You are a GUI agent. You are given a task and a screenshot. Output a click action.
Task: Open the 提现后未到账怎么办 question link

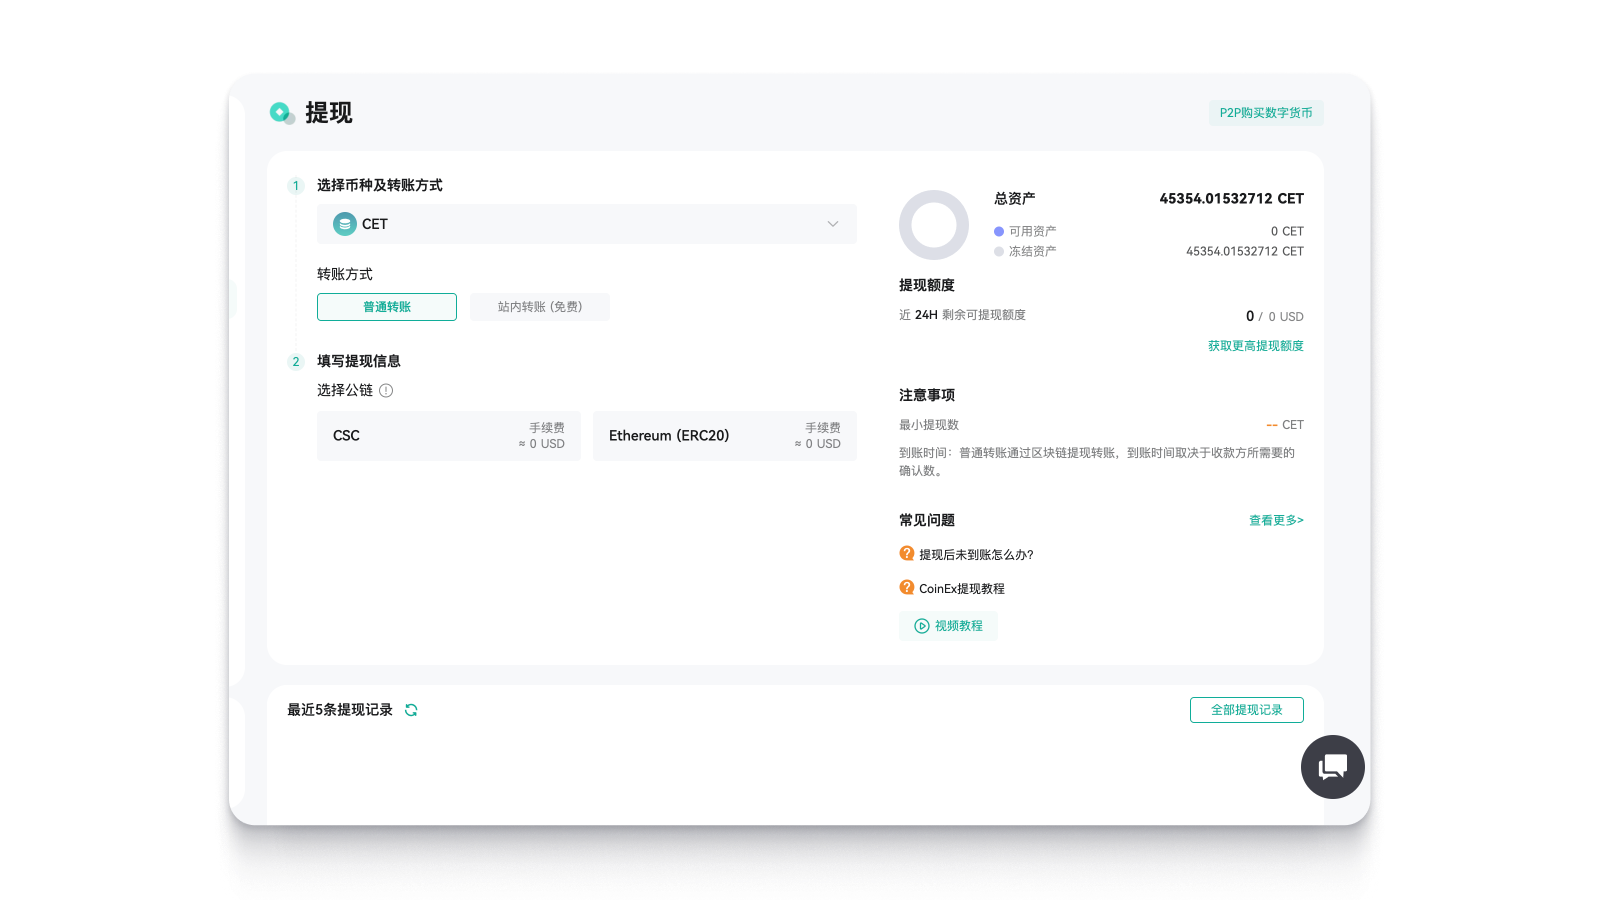pos(976,555)
